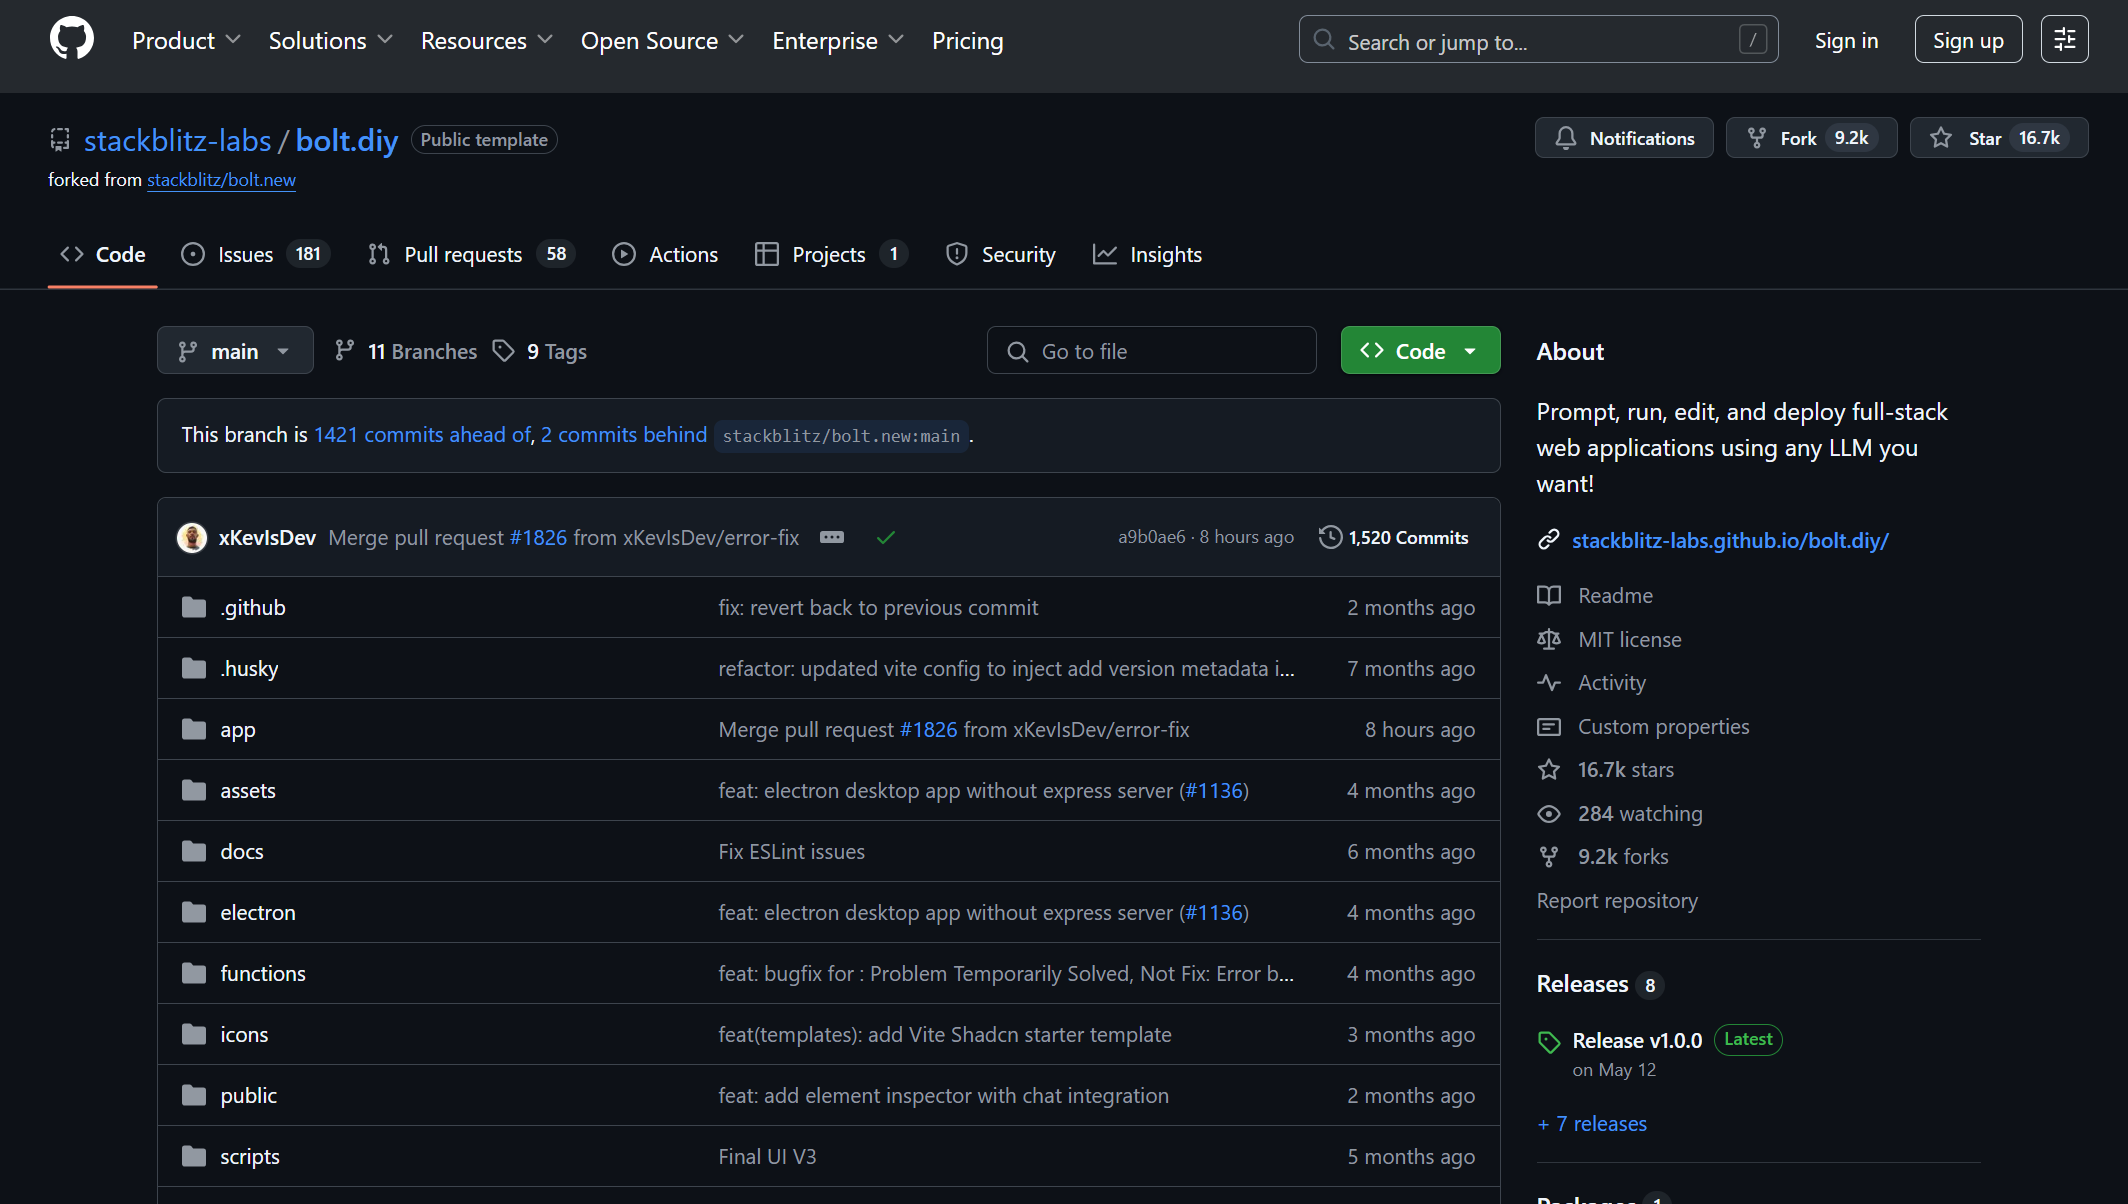Open the Product menu dropdown
2128x1204 pixels.
186,41
